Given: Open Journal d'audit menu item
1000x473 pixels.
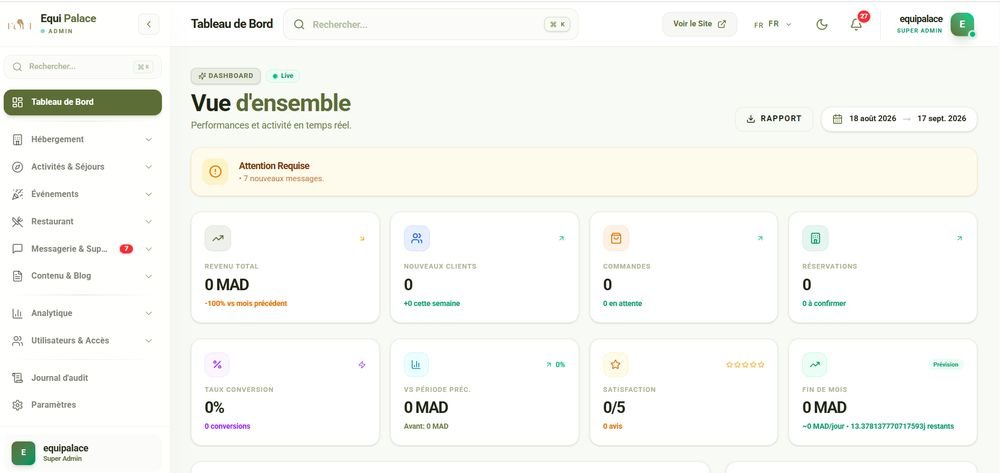Looking at the screenshot, I should tap(83, 378).
